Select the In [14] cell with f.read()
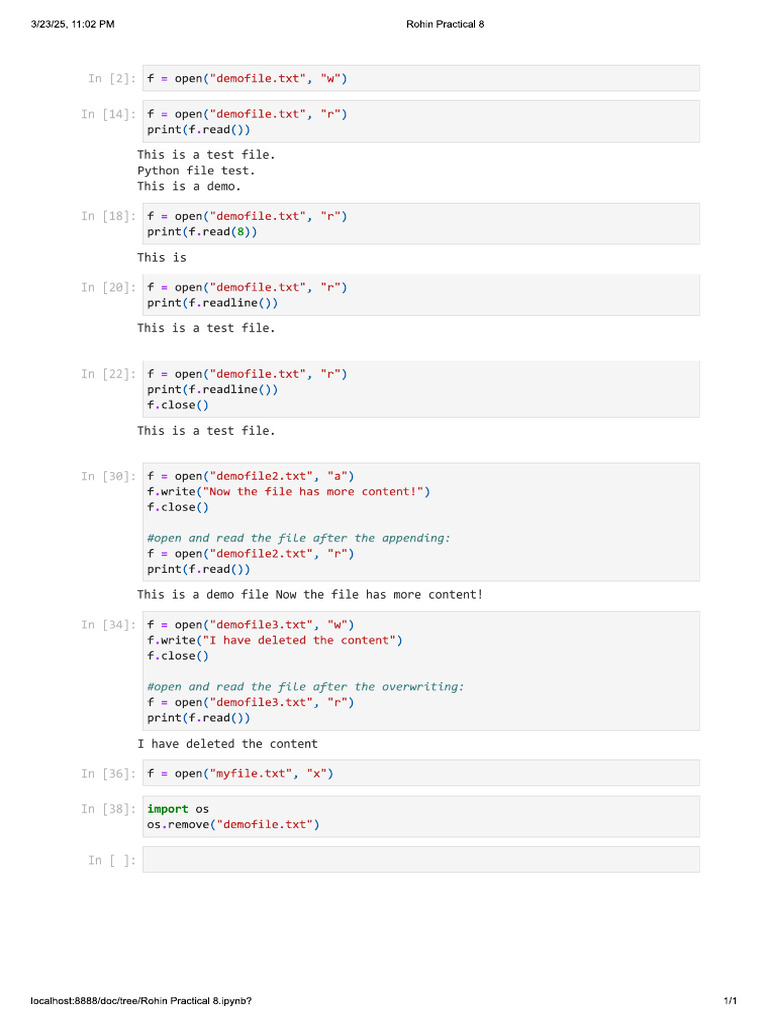Image resolution: width=768 pixels, height=1024 pixels. pyautogui.click(x=421, y=121)
